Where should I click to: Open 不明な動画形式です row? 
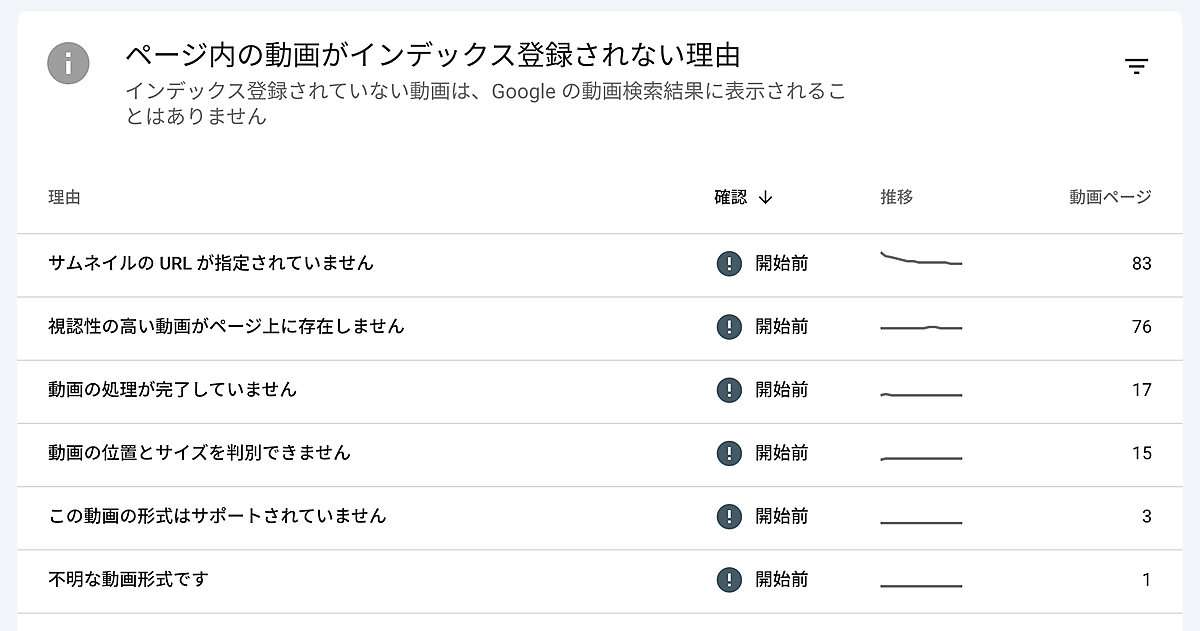tap(128, 579)
